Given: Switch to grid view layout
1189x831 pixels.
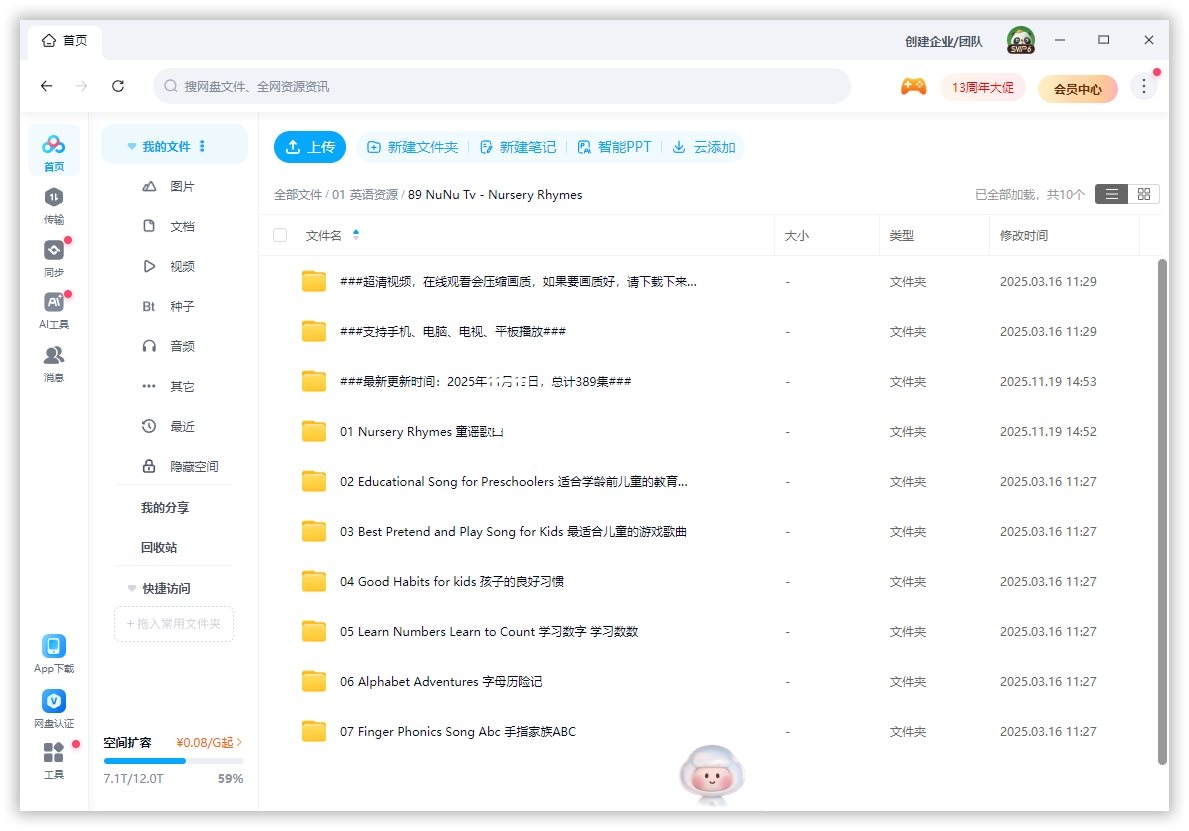Looking at the screenshot, I should point(1143,194).
